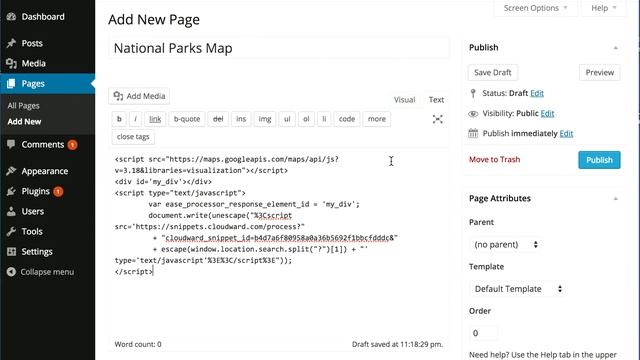640x360 pixels.
Task: Select Add New submenu item
Action: coord(24,122)
